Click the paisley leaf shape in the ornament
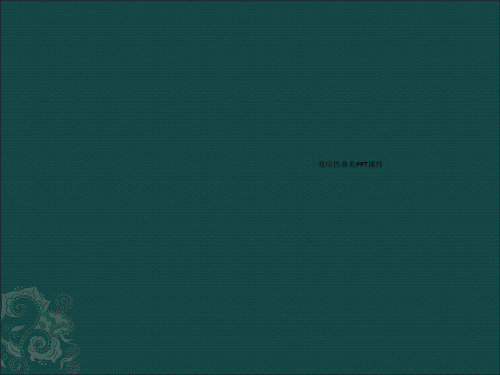 coord(18,328)
